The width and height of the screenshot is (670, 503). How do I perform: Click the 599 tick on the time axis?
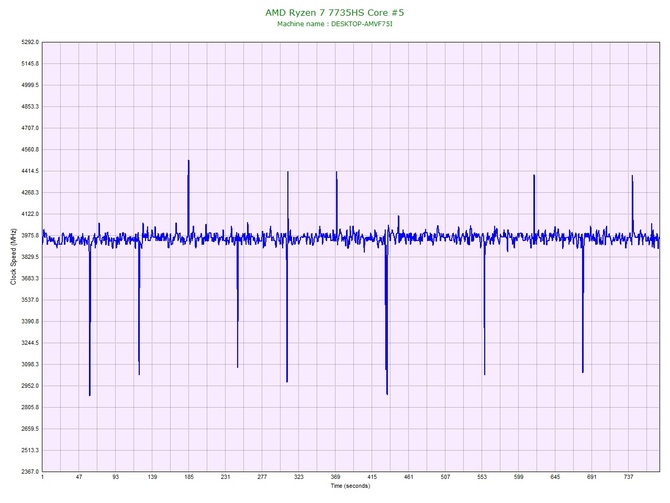[x=518, y=477]
